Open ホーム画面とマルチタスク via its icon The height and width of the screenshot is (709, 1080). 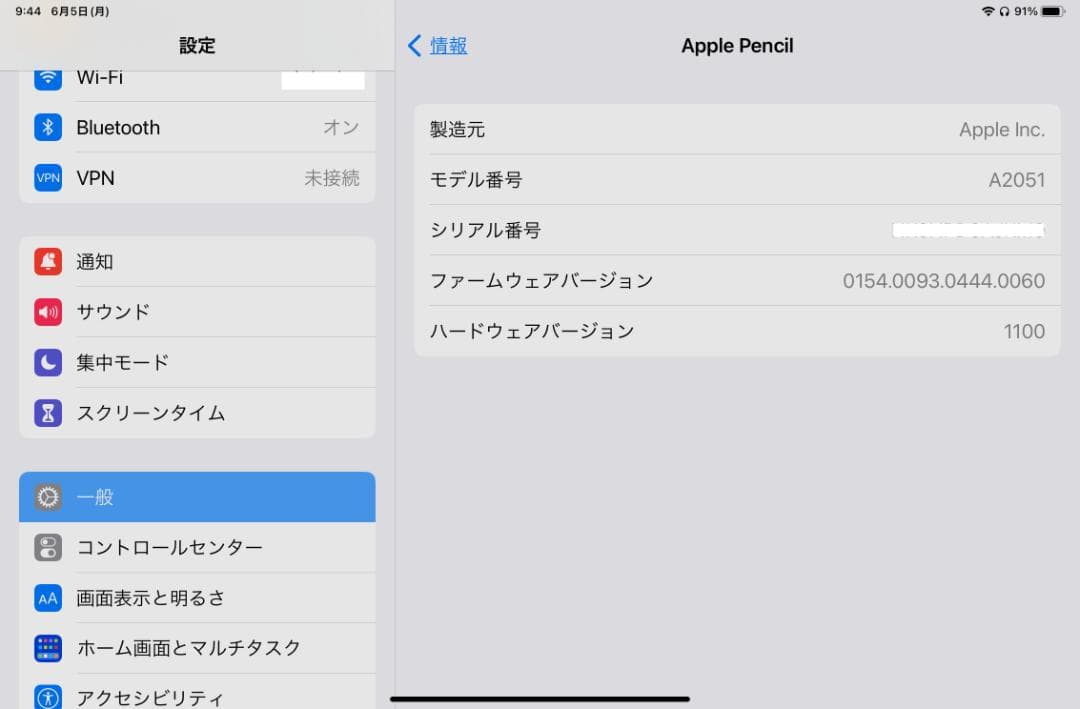click(x=47, y=647)
